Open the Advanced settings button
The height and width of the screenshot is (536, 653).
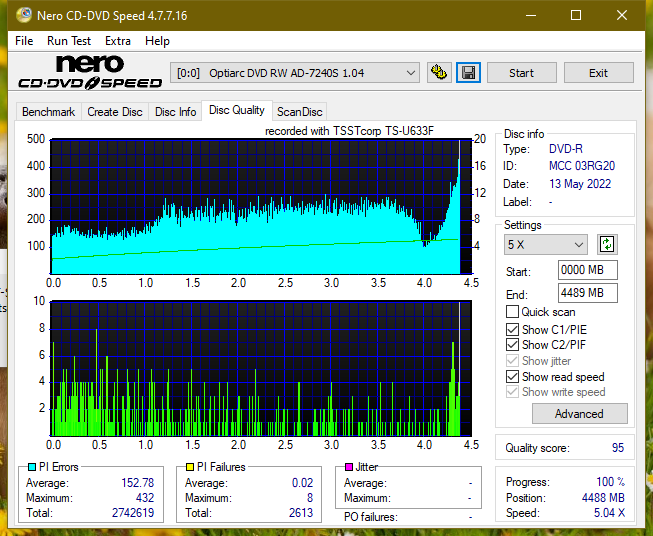coord(579,414)
